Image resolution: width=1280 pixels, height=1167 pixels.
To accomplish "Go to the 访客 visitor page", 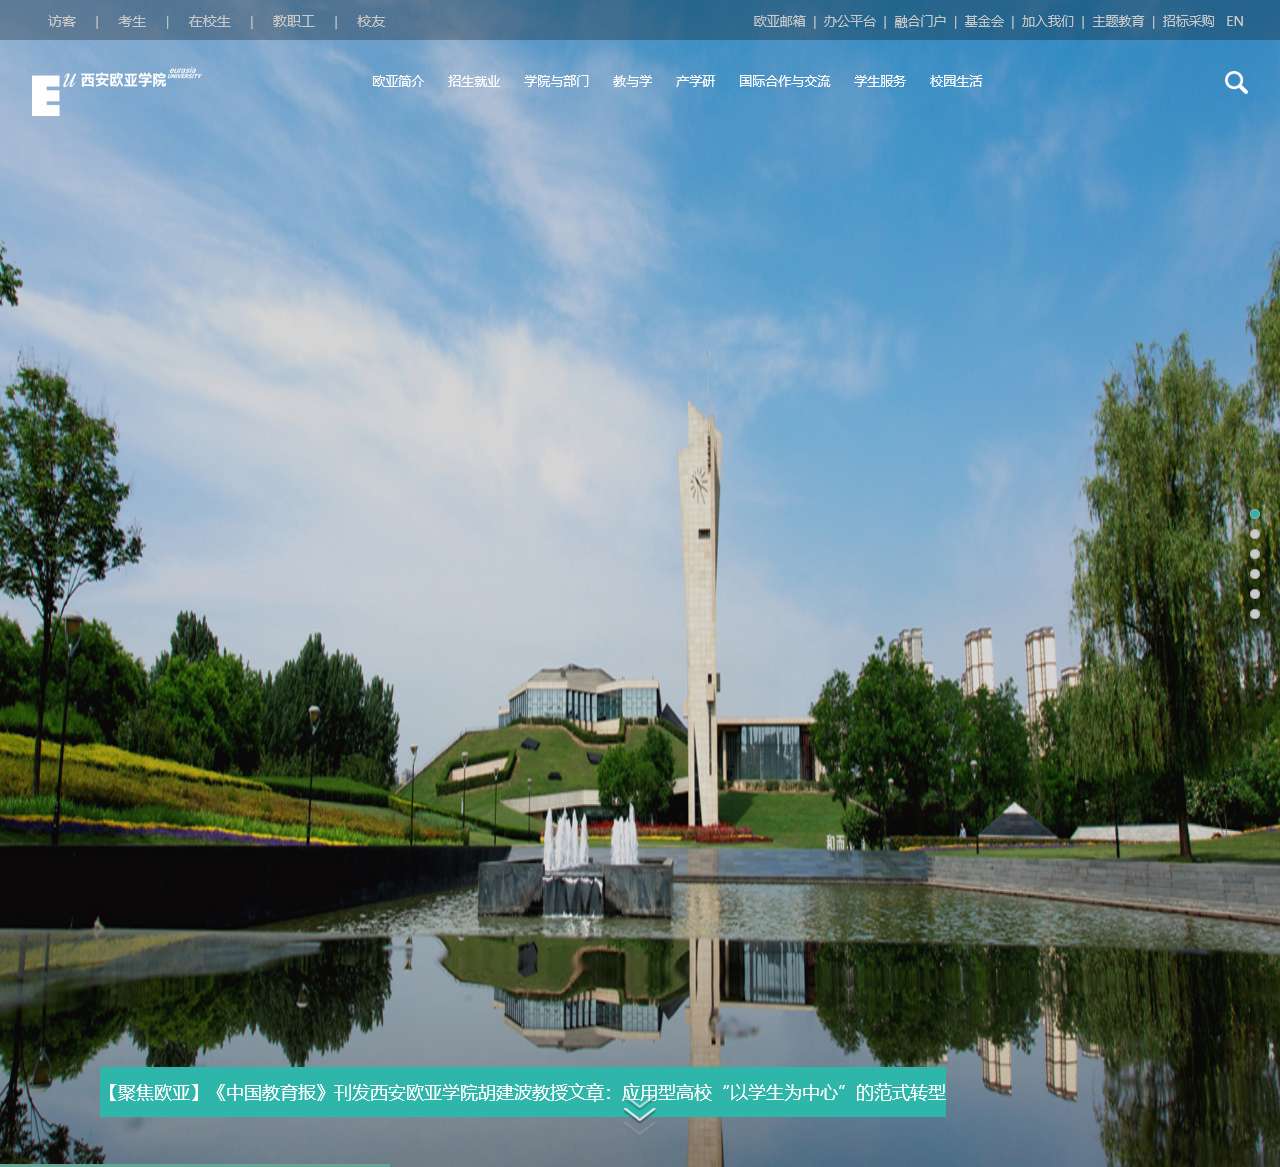I will coord(62,21).
